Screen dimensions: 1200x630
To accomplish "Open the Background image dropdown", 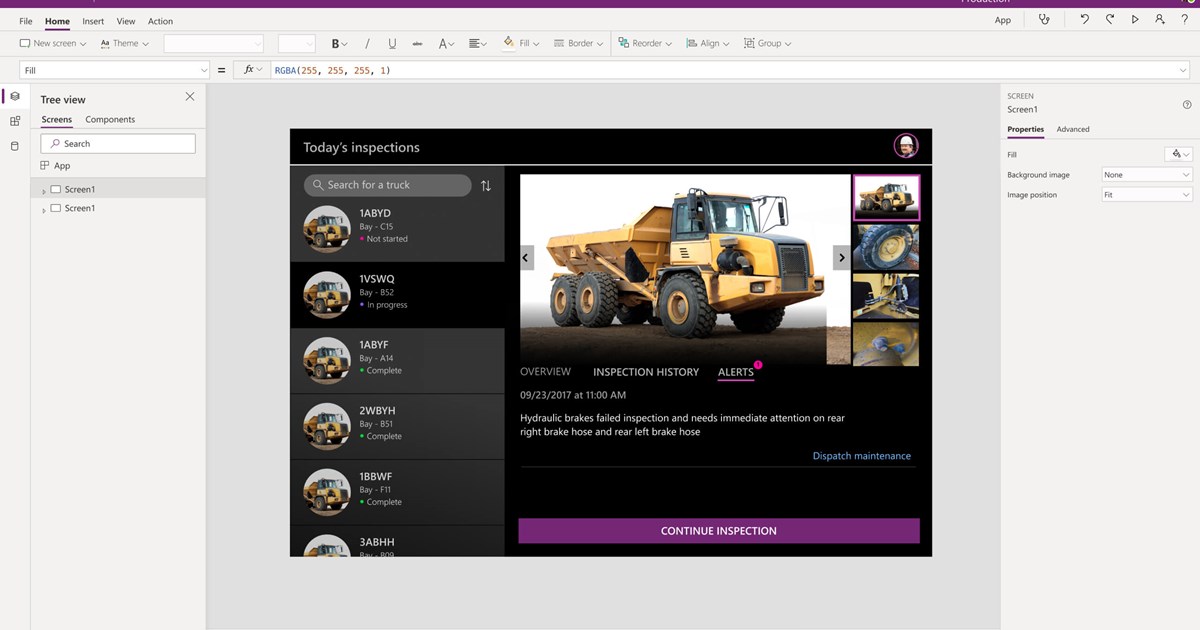I will pyautogui.click(x=1146, y=175).
